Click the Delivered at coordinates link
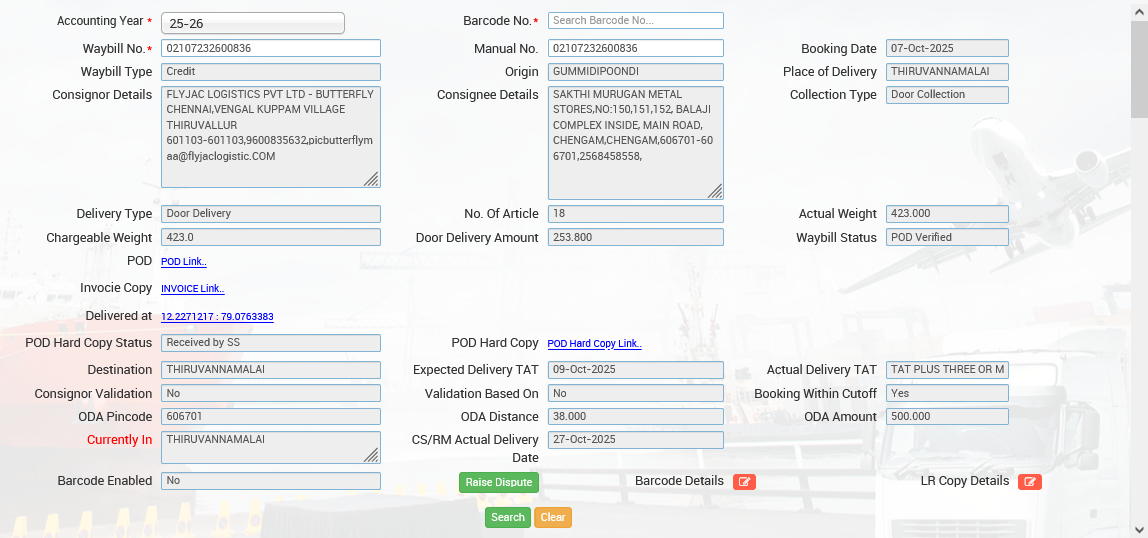 [x=217, y=317]
